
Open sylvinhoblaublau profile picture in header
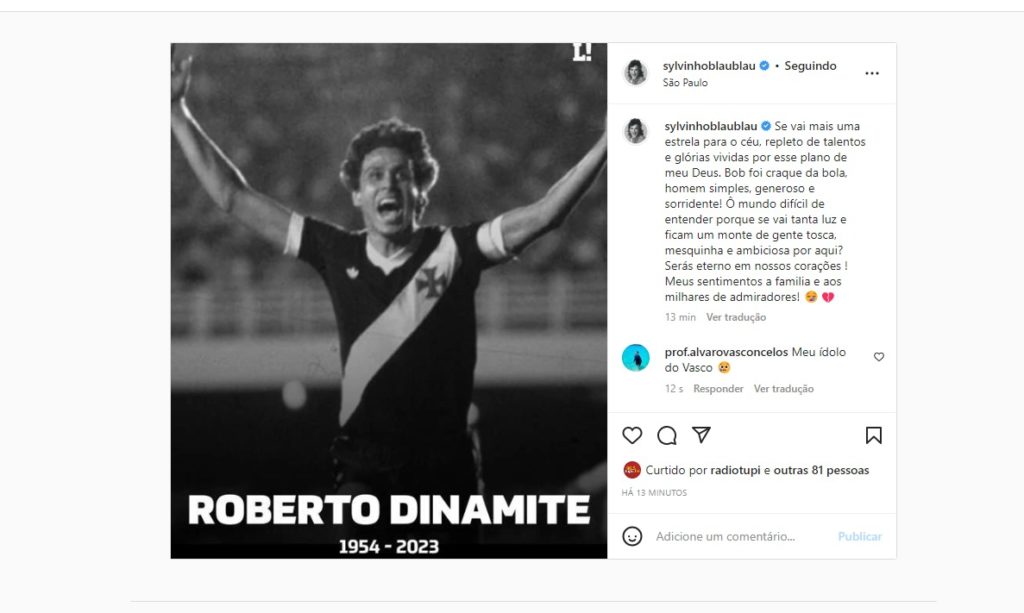pyautogui.click(x=636, y=73)
